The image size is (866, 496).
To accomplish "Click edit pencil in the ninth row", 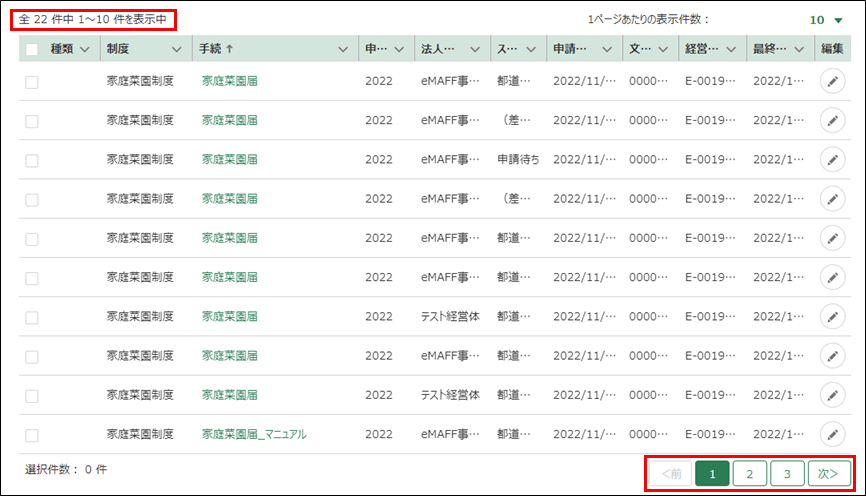I will pos(832,394).
